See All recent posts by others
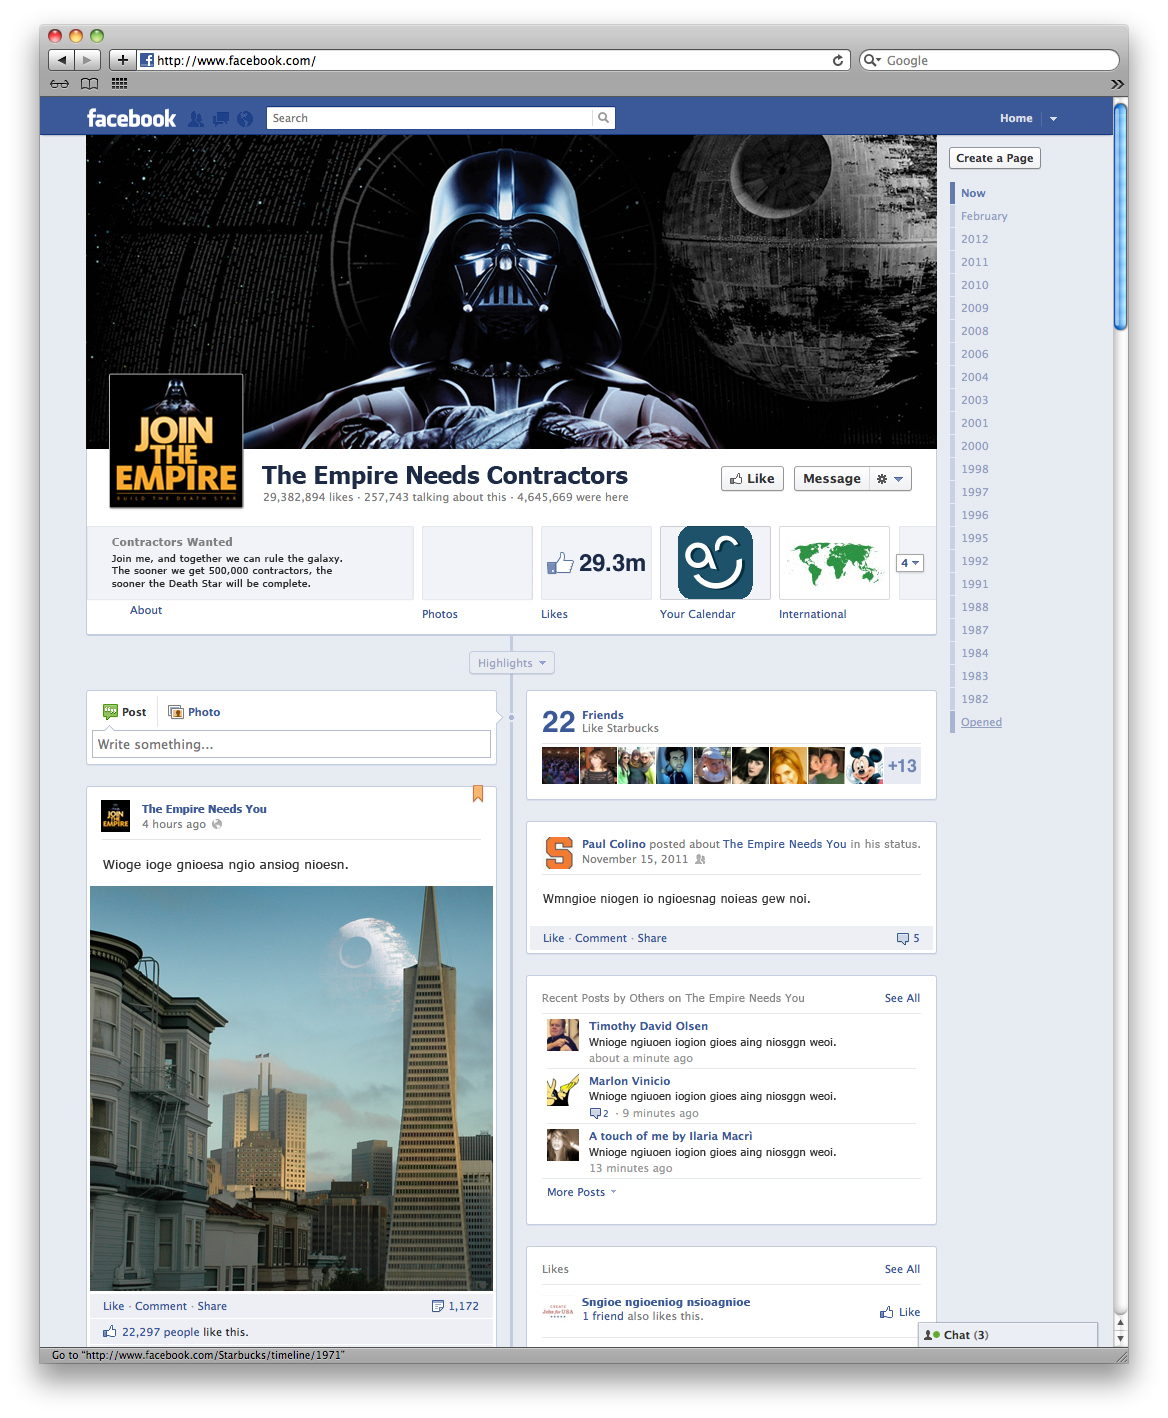The width and height of the screenshot is (1168, 1418). (x=902, y=998)
